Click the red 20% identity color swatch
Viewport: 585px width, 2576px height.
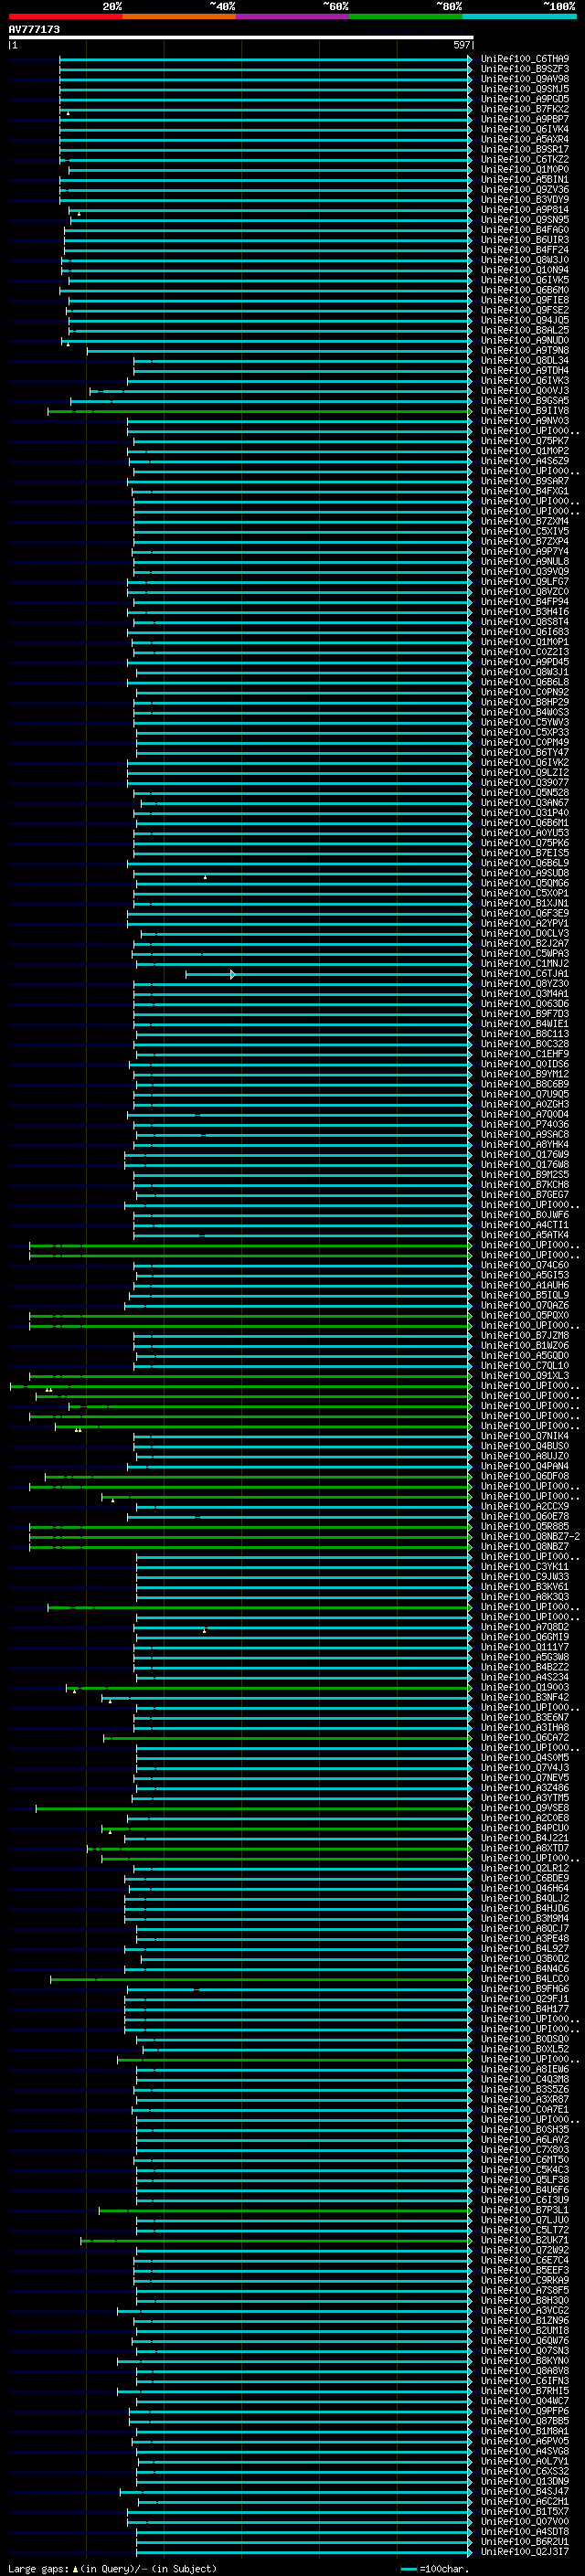point(65,16)
